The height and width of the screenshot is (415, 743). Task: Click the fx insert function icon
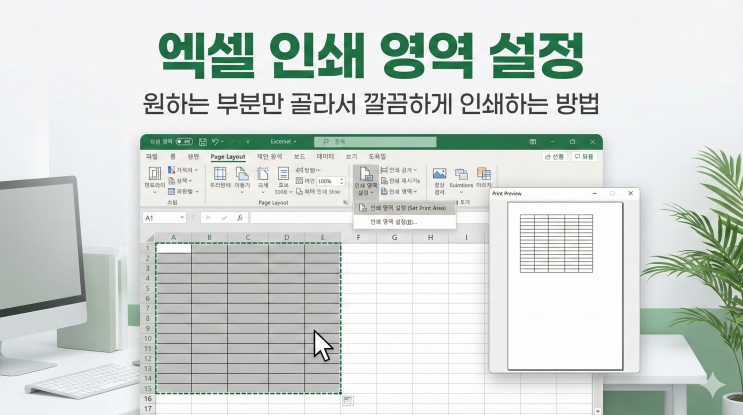click(x=240, y=217)
